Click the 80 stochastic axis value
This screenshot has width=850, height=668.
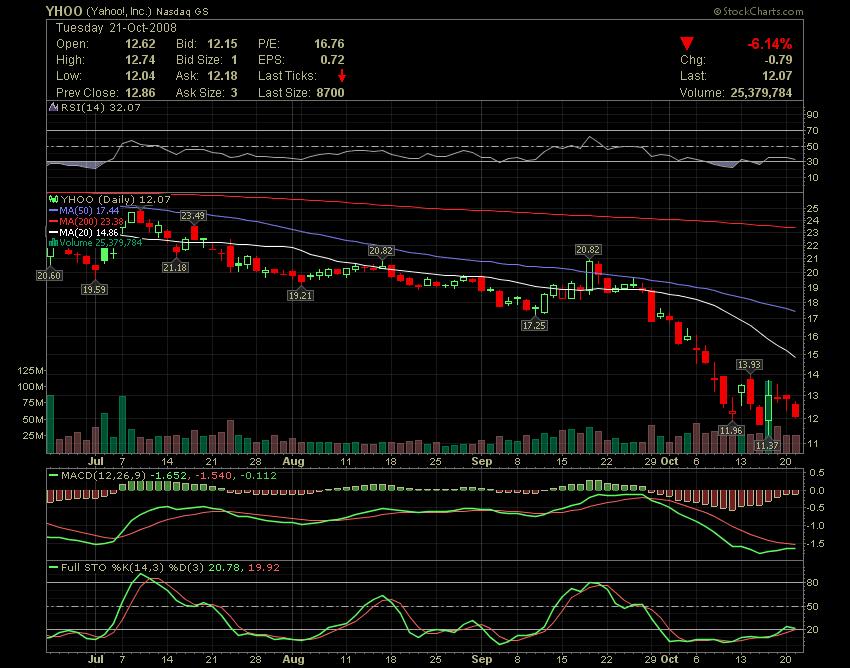[813, 582]
